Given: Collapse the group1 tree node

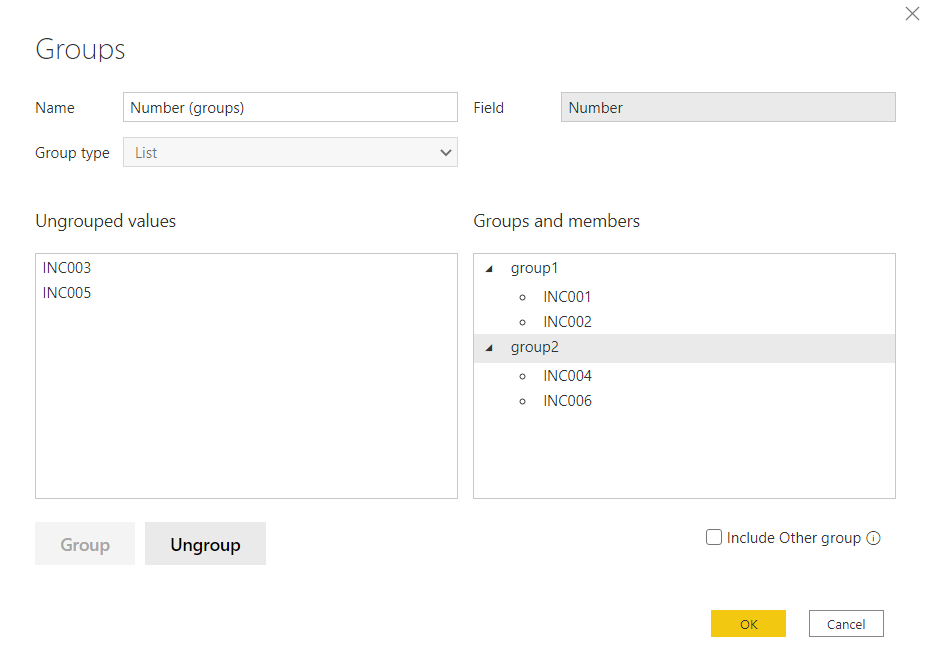Looking at the screenshot, I should (x=487, y=268).
